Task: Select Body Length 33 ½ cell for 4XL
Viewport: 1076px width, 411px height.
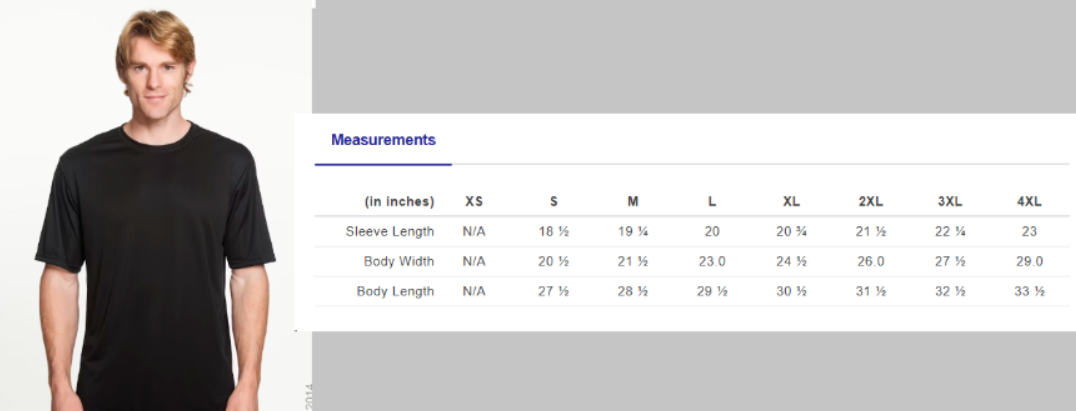Action: (1029, 291)
